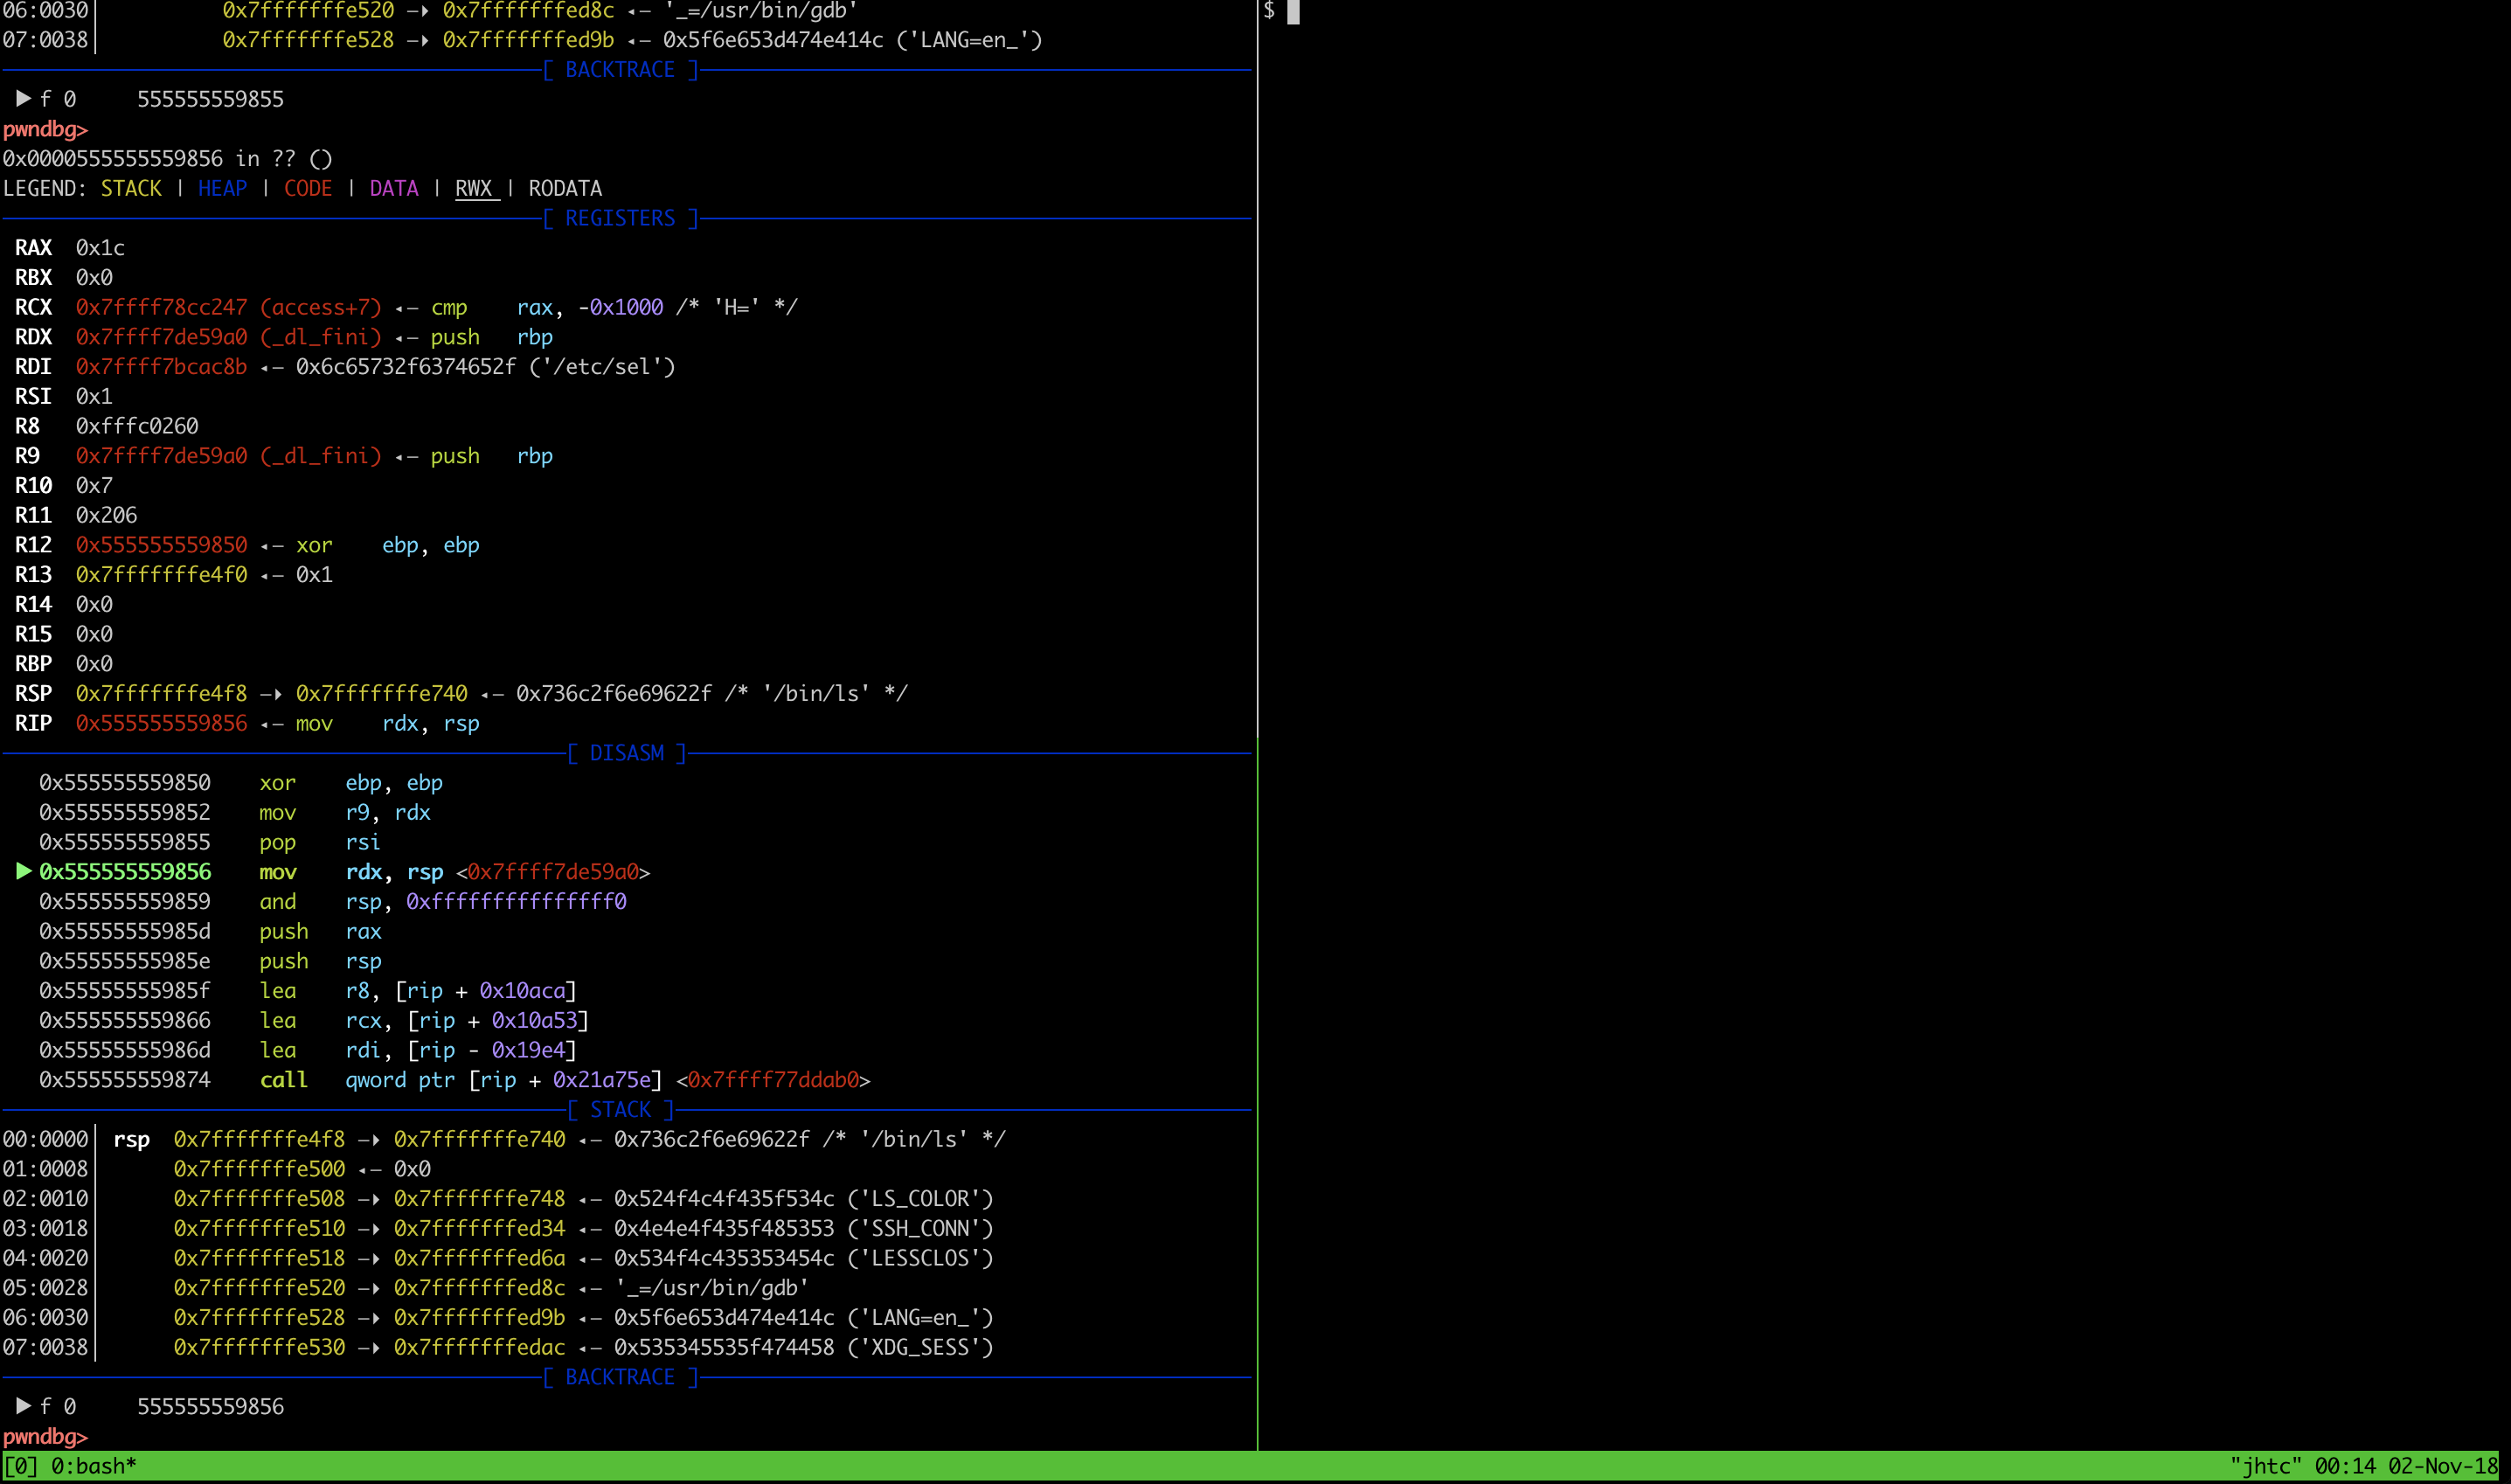Image resolution: width=2511 pixels, height=1484 pixels.
Task: Click the R11 value 0x206
Action: click(x=106, y=515)
